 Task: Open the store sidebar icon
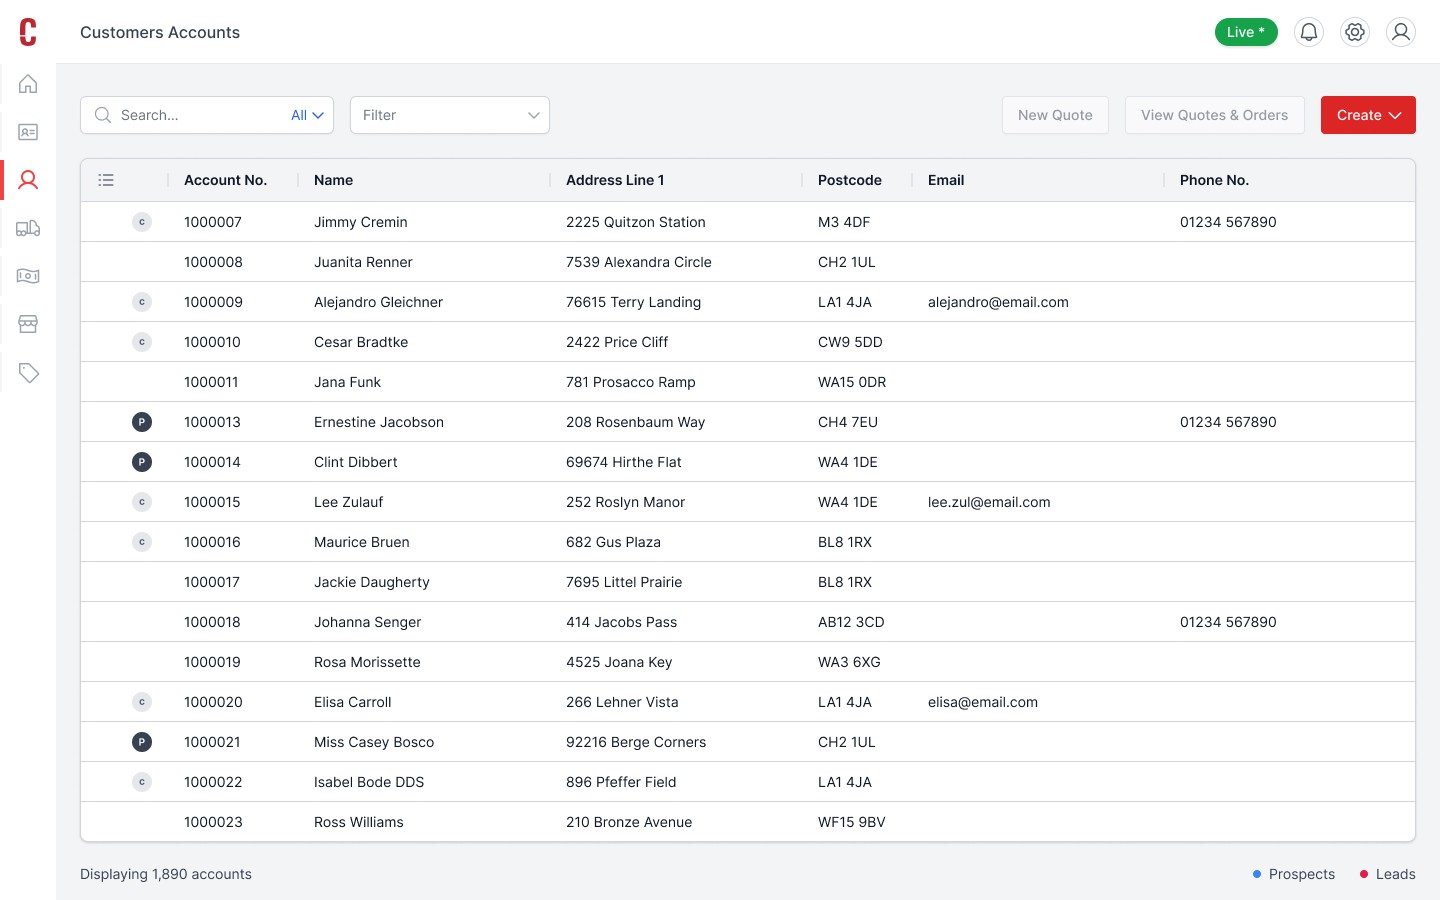tap(28, 324)
